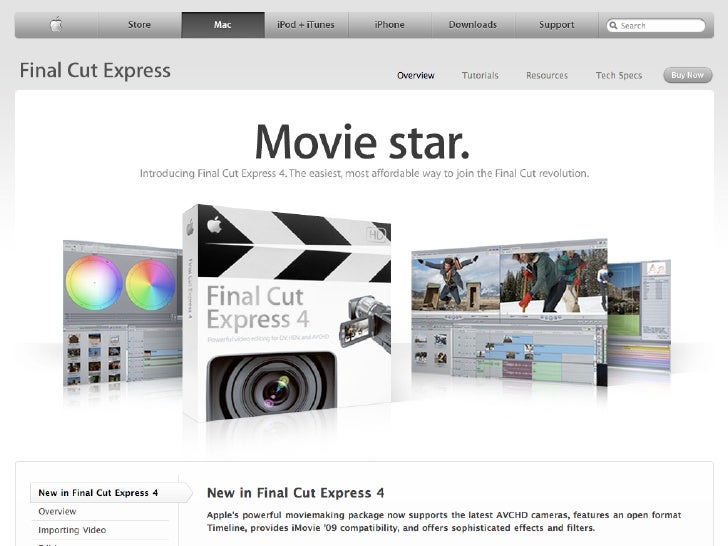
Task: Click the white Apple logo on the box
Action: pyautogui.click(x=214, y=224)
